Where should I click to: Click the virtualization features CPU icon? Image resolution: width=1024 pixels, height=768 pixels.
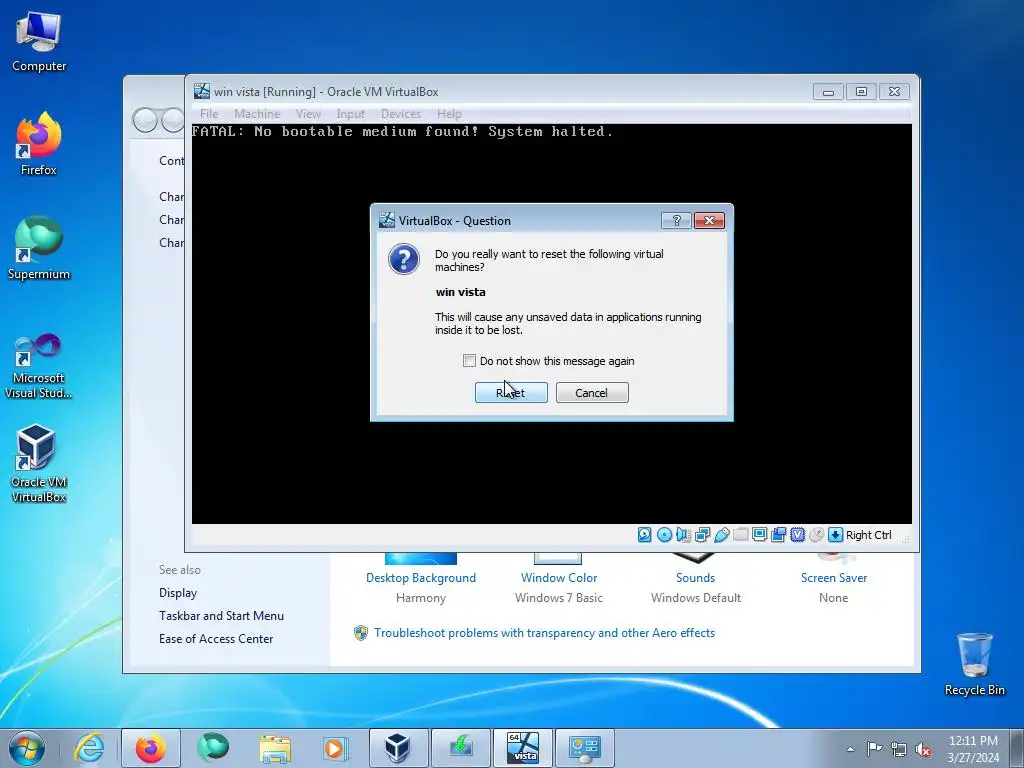[797, 535]
